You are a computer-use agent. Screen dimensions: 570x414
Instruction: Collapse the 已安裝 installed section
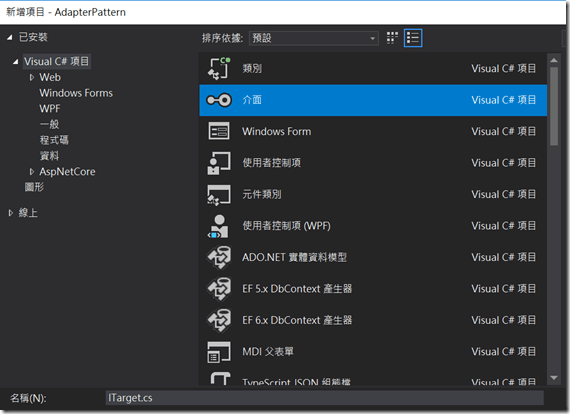(x=10, y=37)
